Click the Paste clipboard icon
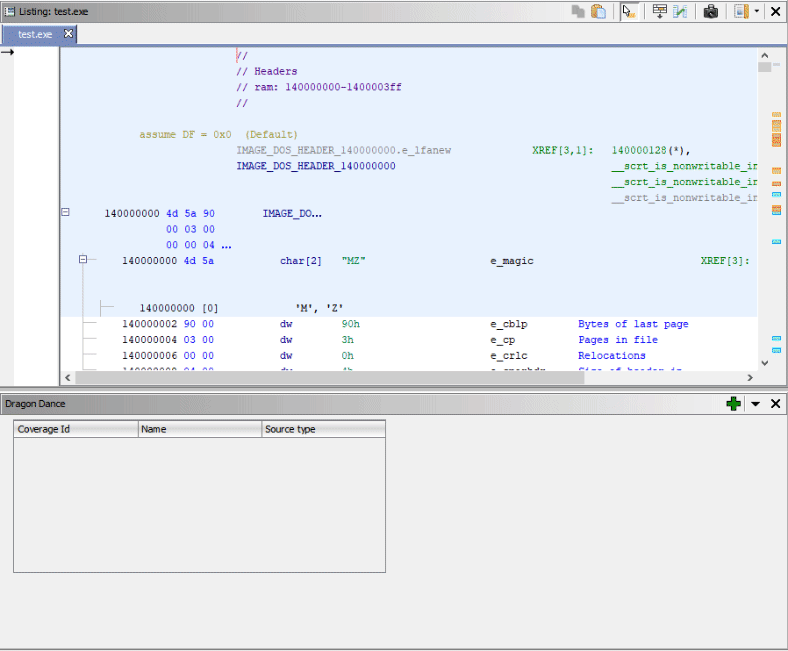 598,11
